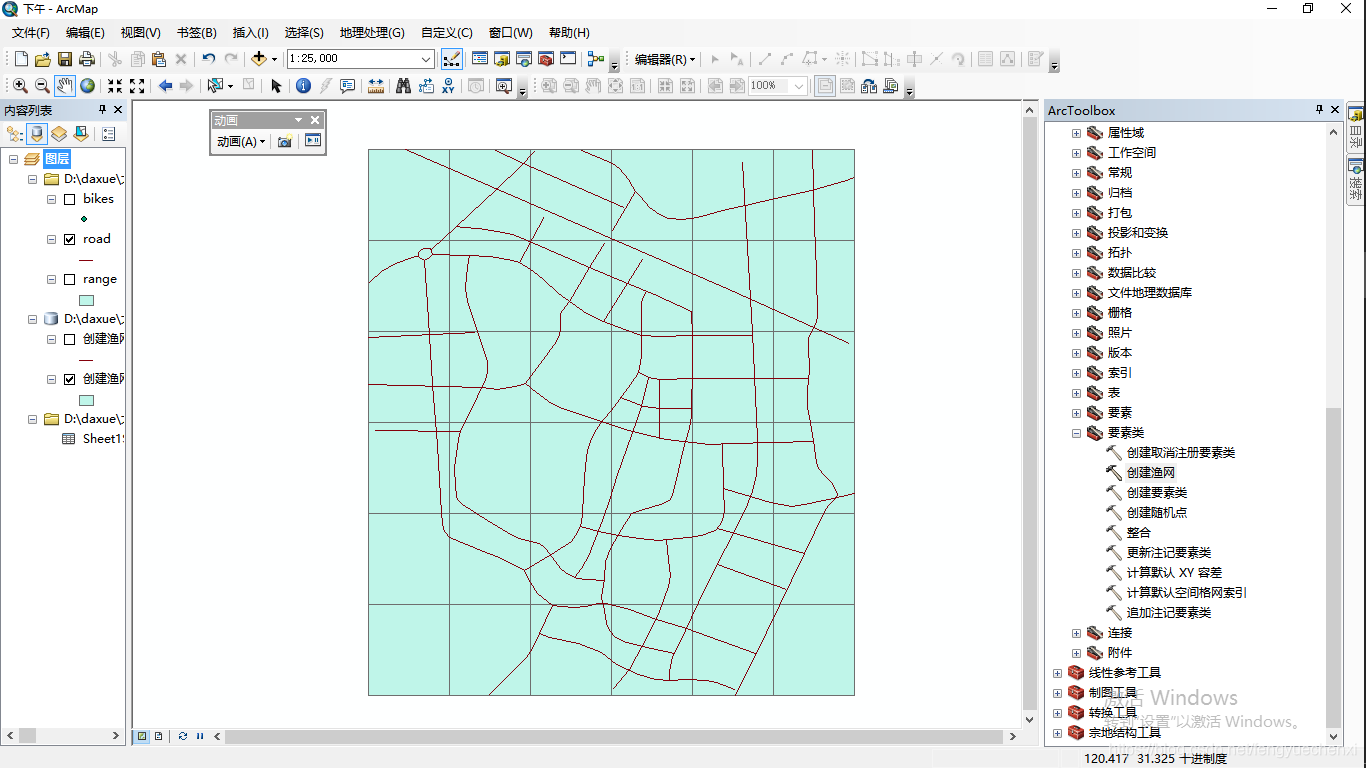Open the Table of Contents window icon
1366x768 pixels.
click(x=480, y=59)
